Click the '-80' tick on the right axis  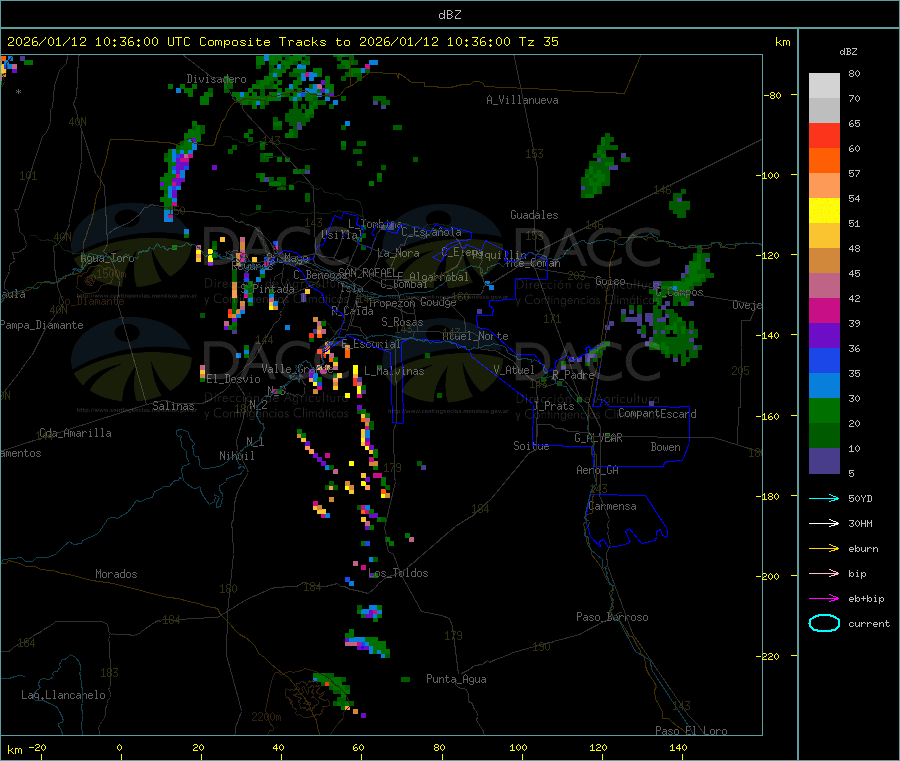(774, 95)
